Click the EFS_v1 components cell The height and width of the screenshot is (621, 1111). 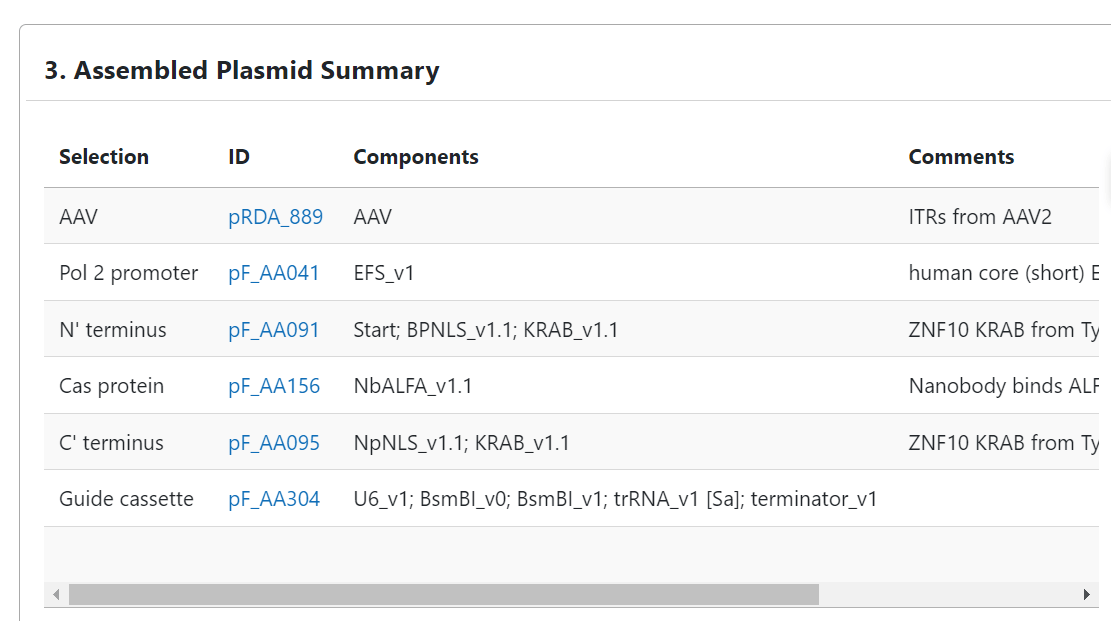tap(381, 272)
